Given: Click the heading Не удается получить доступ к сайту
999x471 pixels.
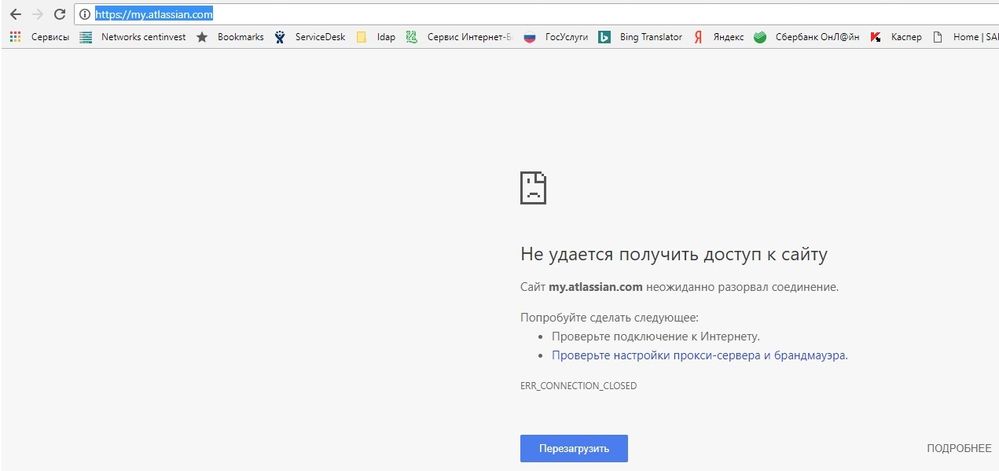Looking at the screenshot, I should pyautogui.click(x=674, y=255).
